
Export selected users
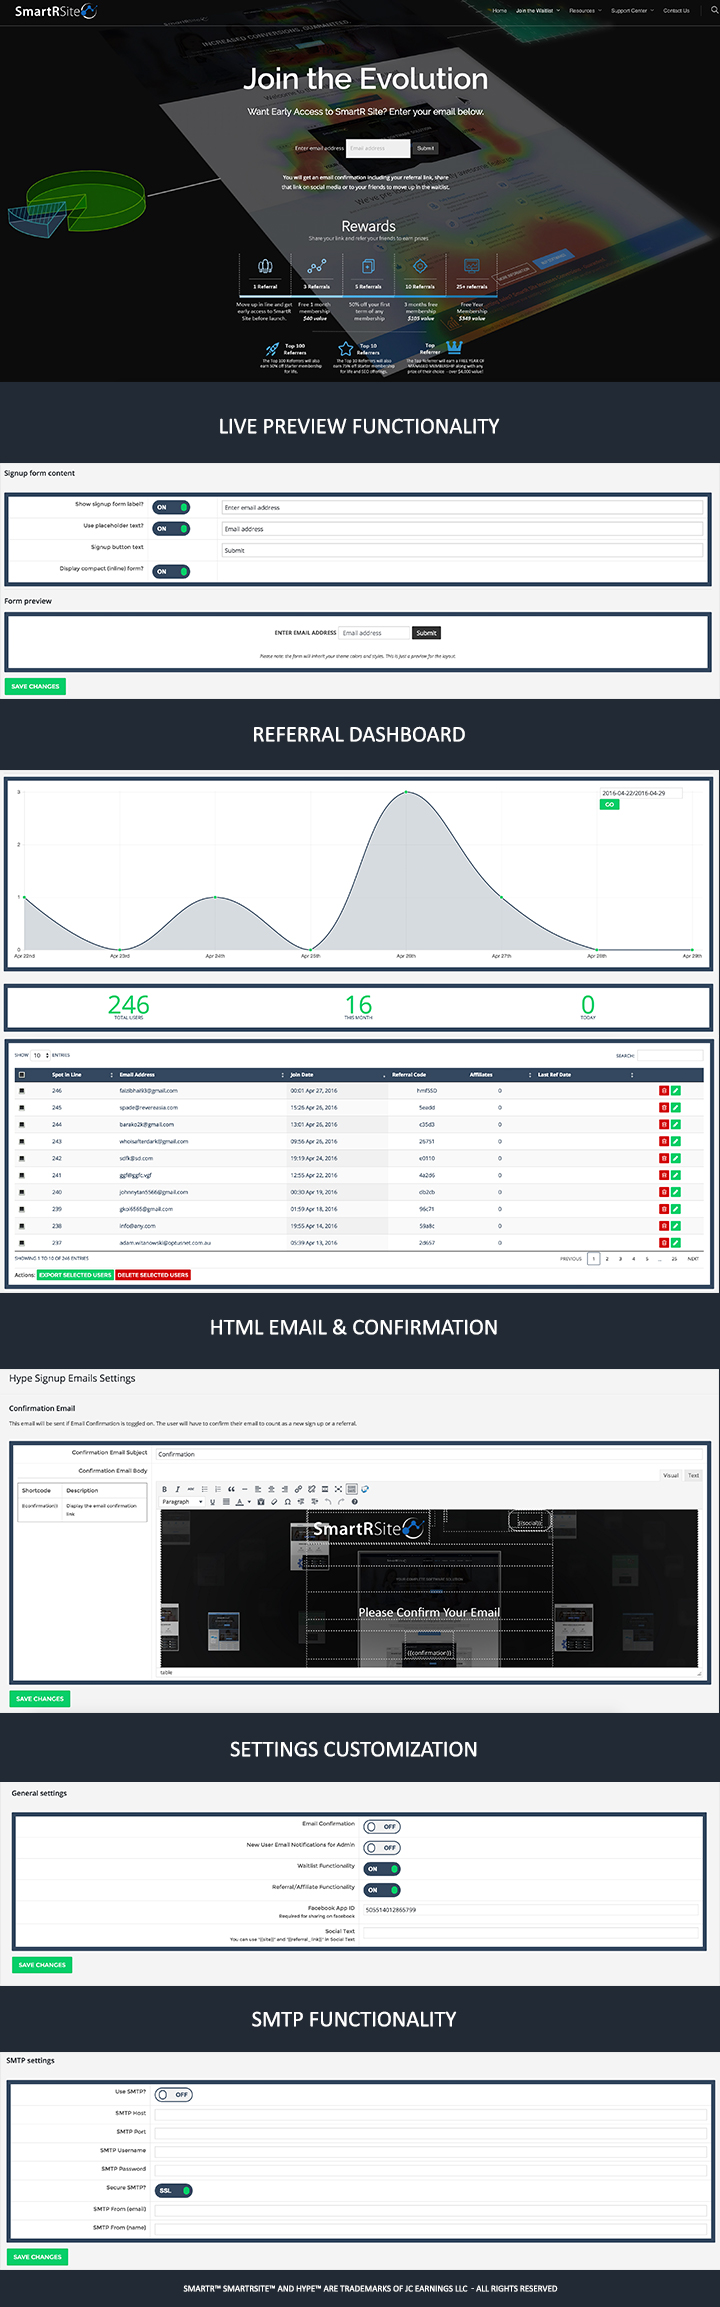coord(76,1275)
